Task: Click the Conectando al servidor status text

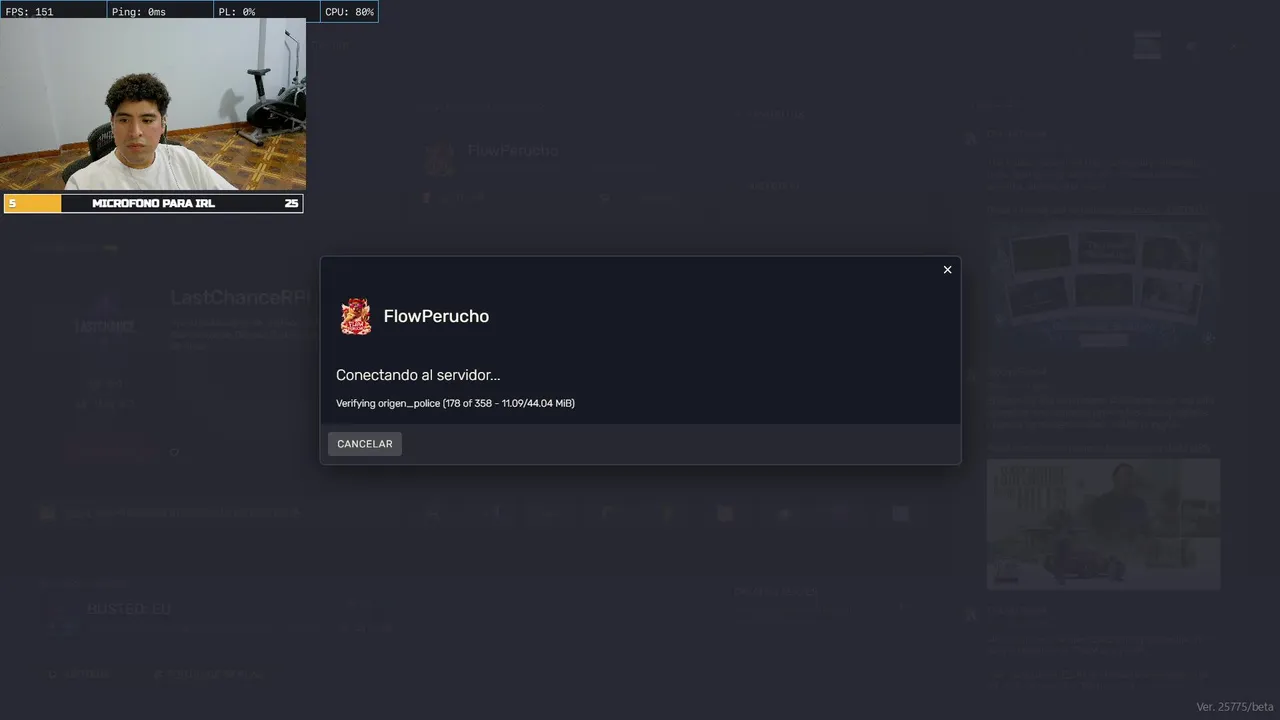Action: click(x=418, y=375)
